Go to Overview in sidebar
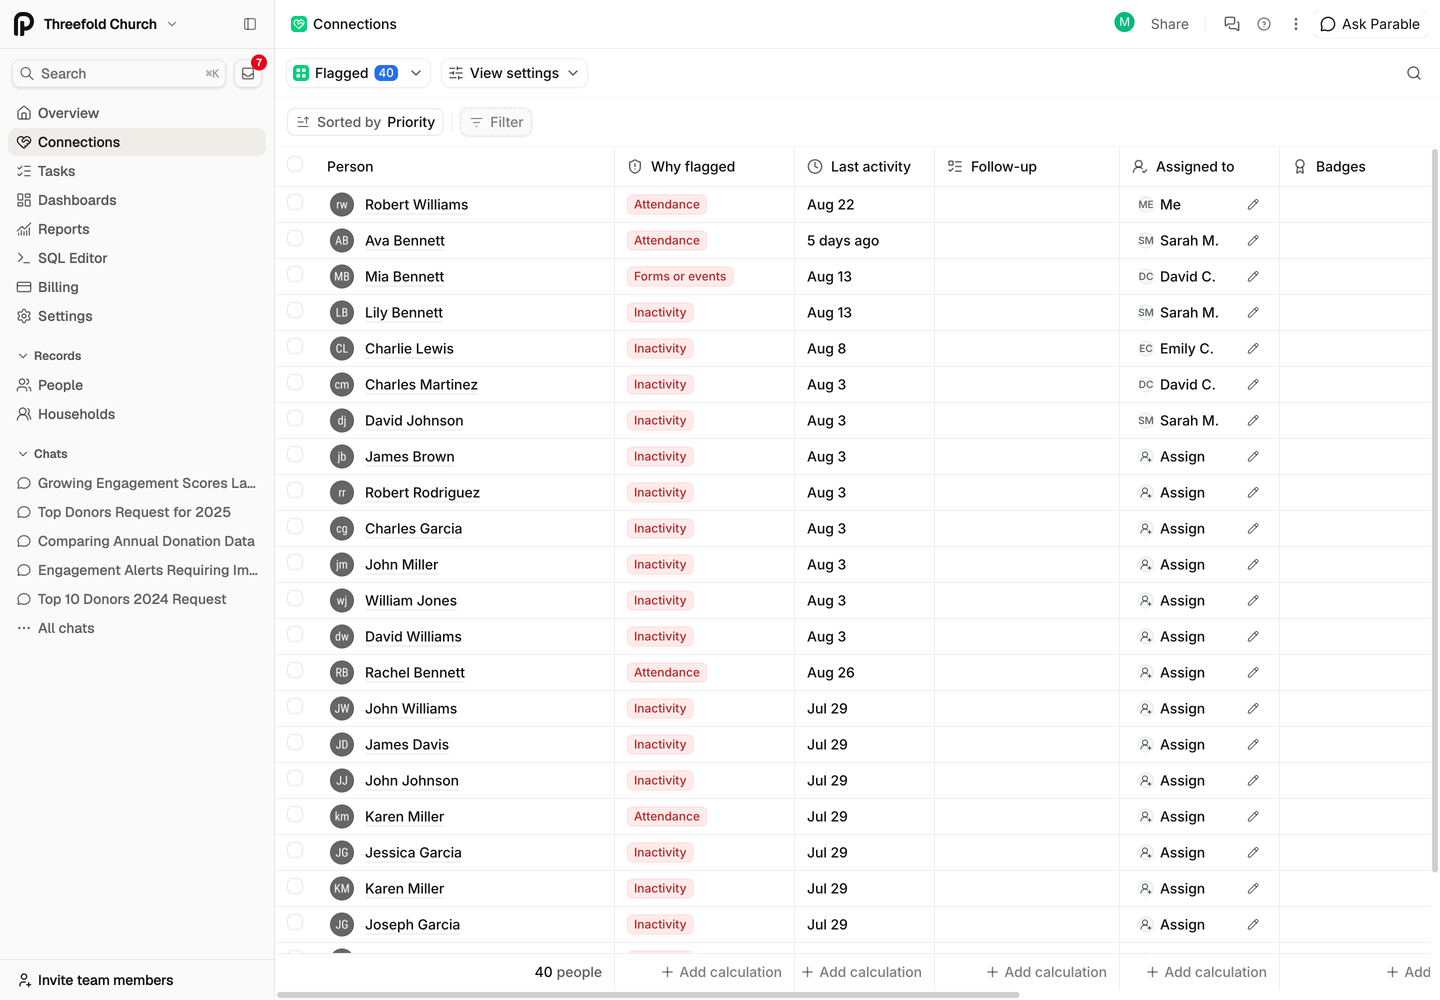 (x=137, y=113)
